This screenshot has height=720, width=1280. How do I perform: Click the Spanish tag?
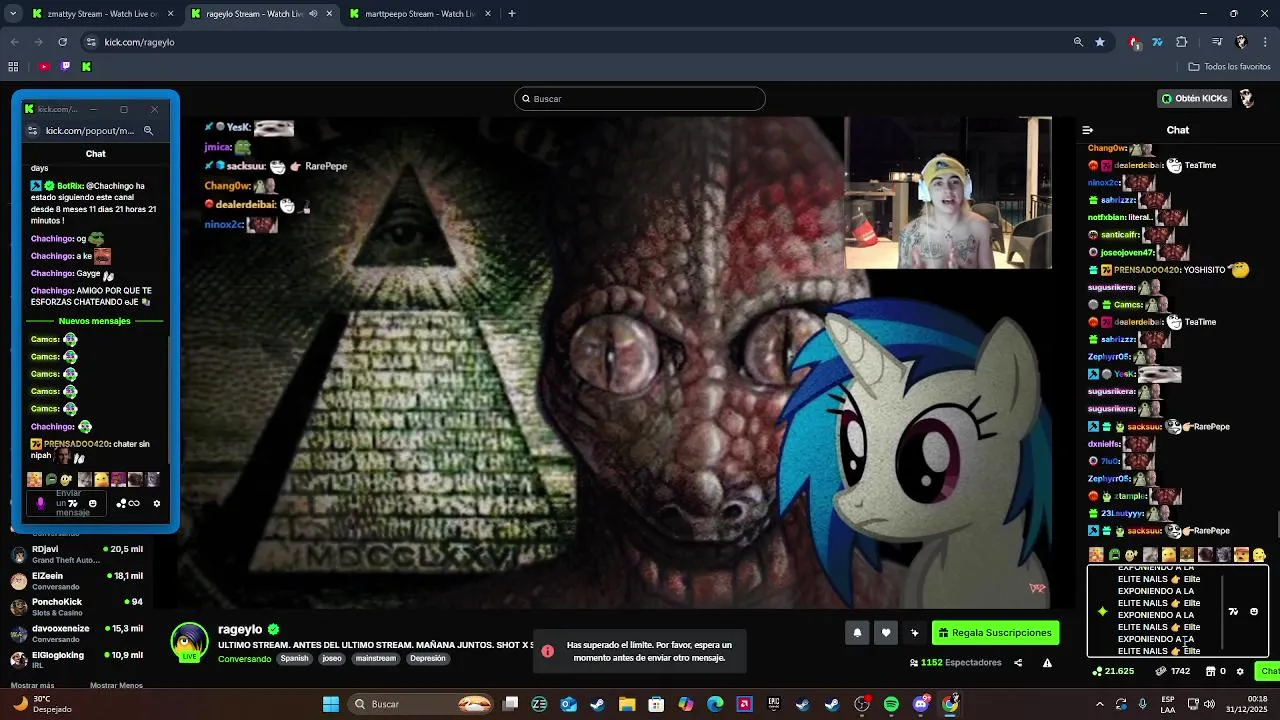click(x=294, y=659)
